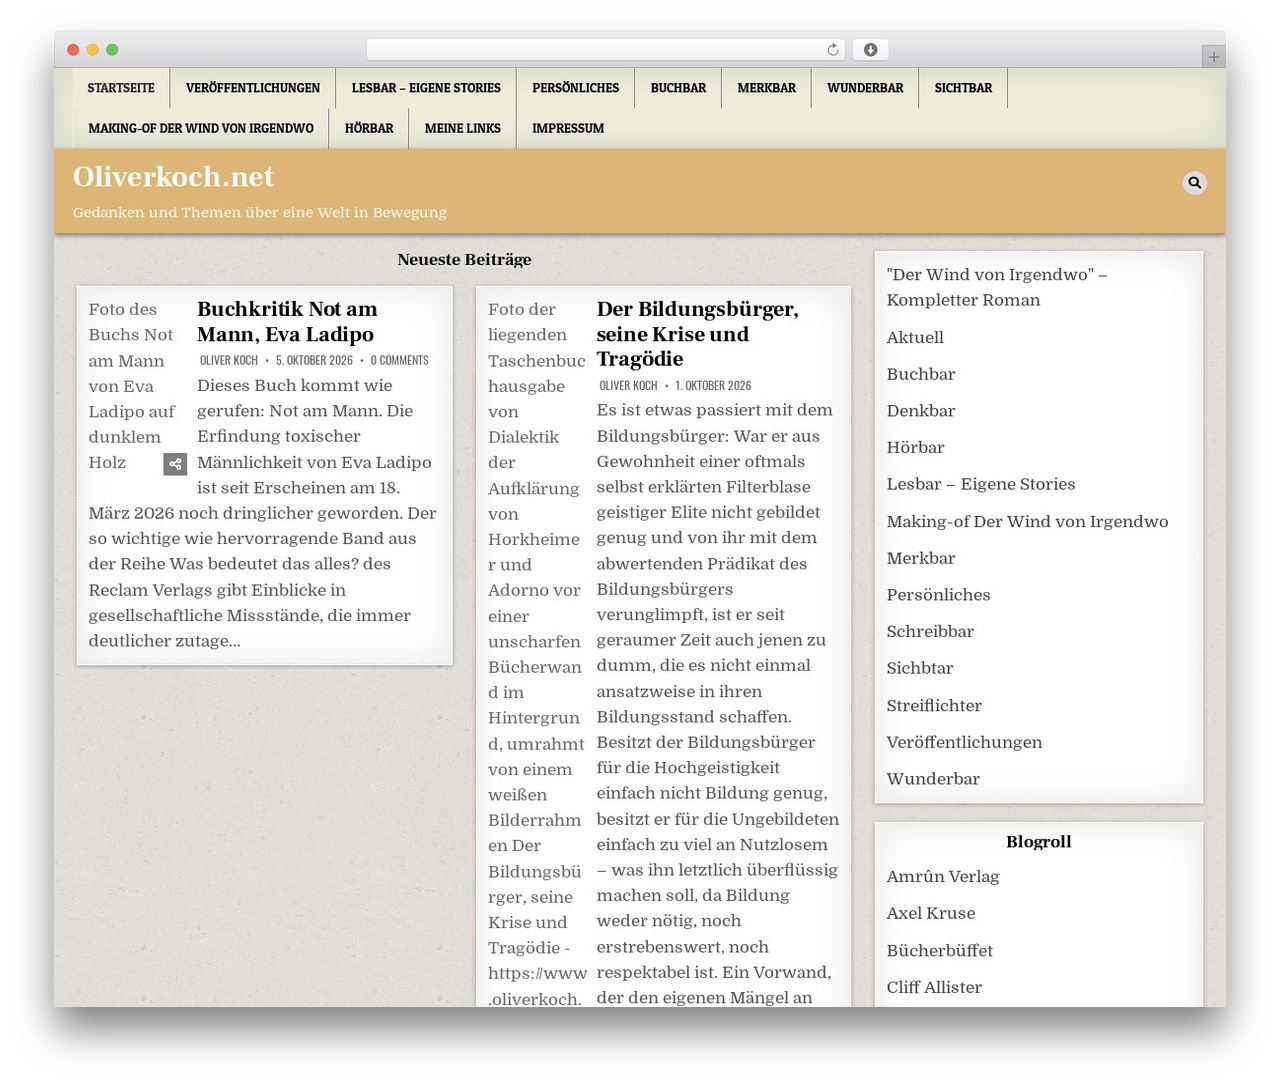Click the browser download arrow icon
The width and height of the screenshot is (1280, 1084).
point(871,50)
